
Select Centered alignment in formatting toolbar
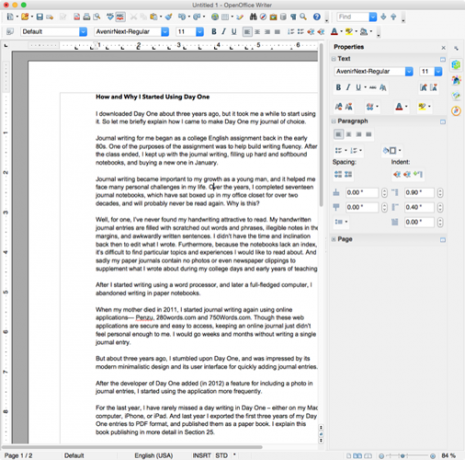click(257, 32)
